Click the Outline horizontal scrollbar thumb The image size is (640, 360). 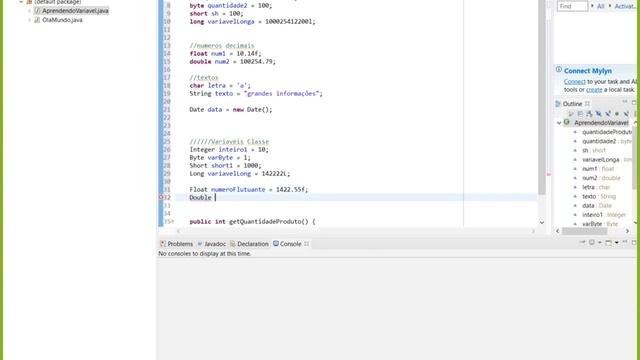point(584,231)
